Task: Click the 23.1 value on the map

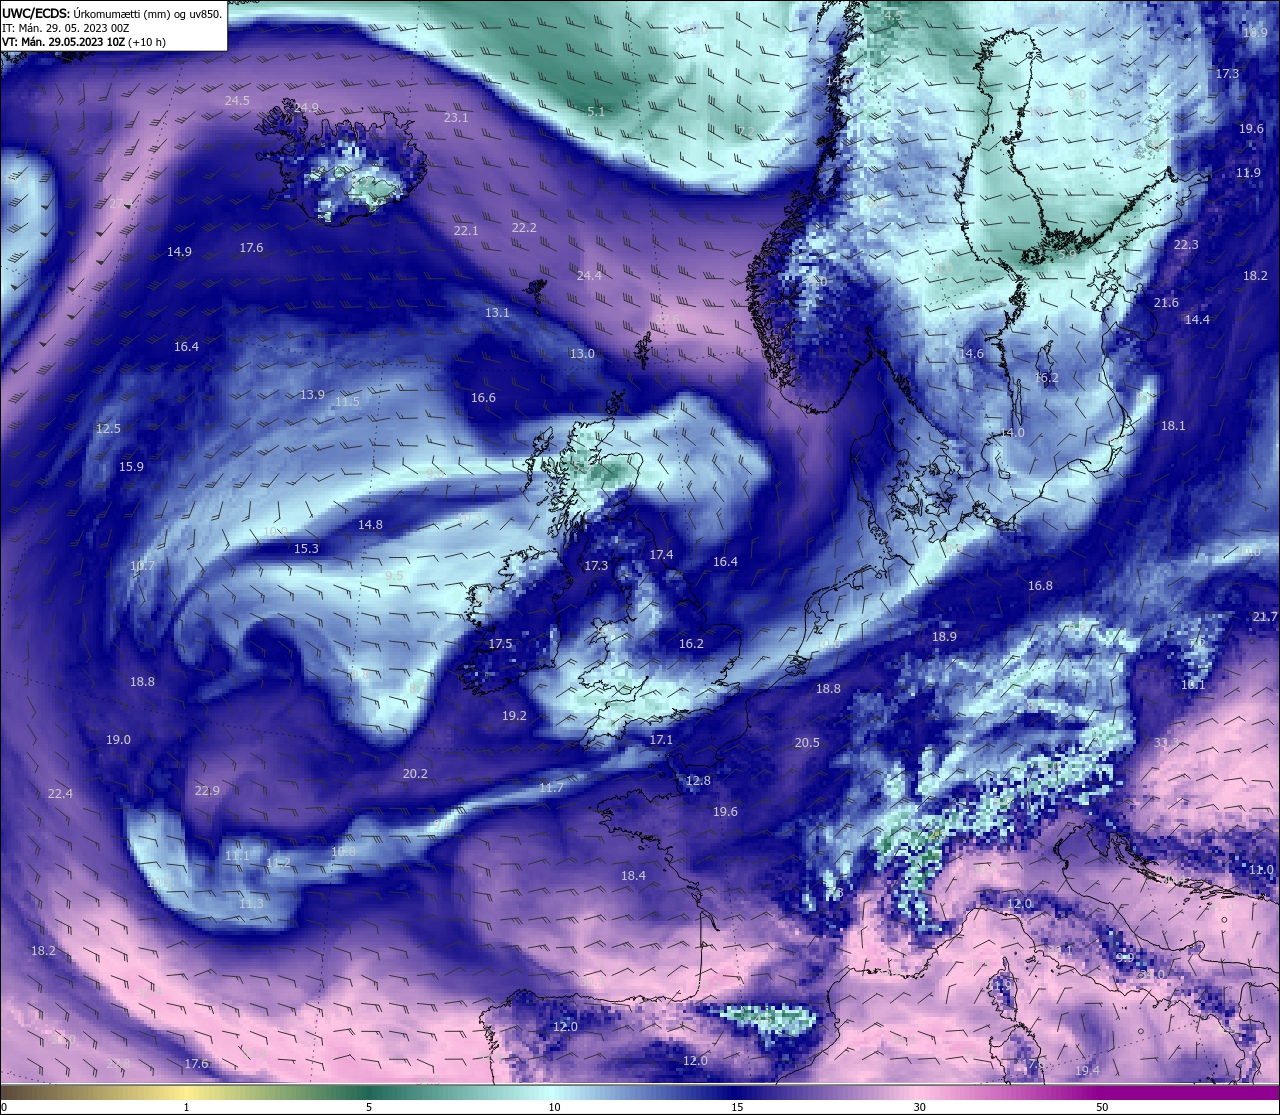Action: (x=456, y=117)
